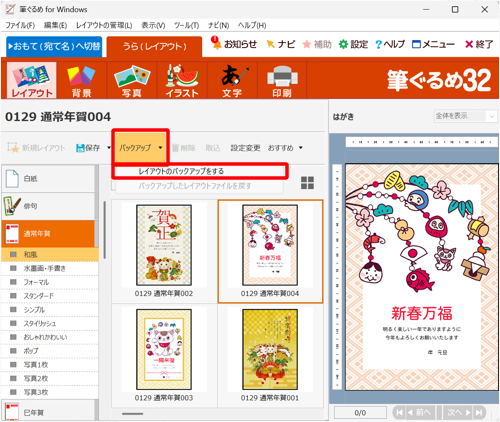Open the ファイル(F) menu

20,25
